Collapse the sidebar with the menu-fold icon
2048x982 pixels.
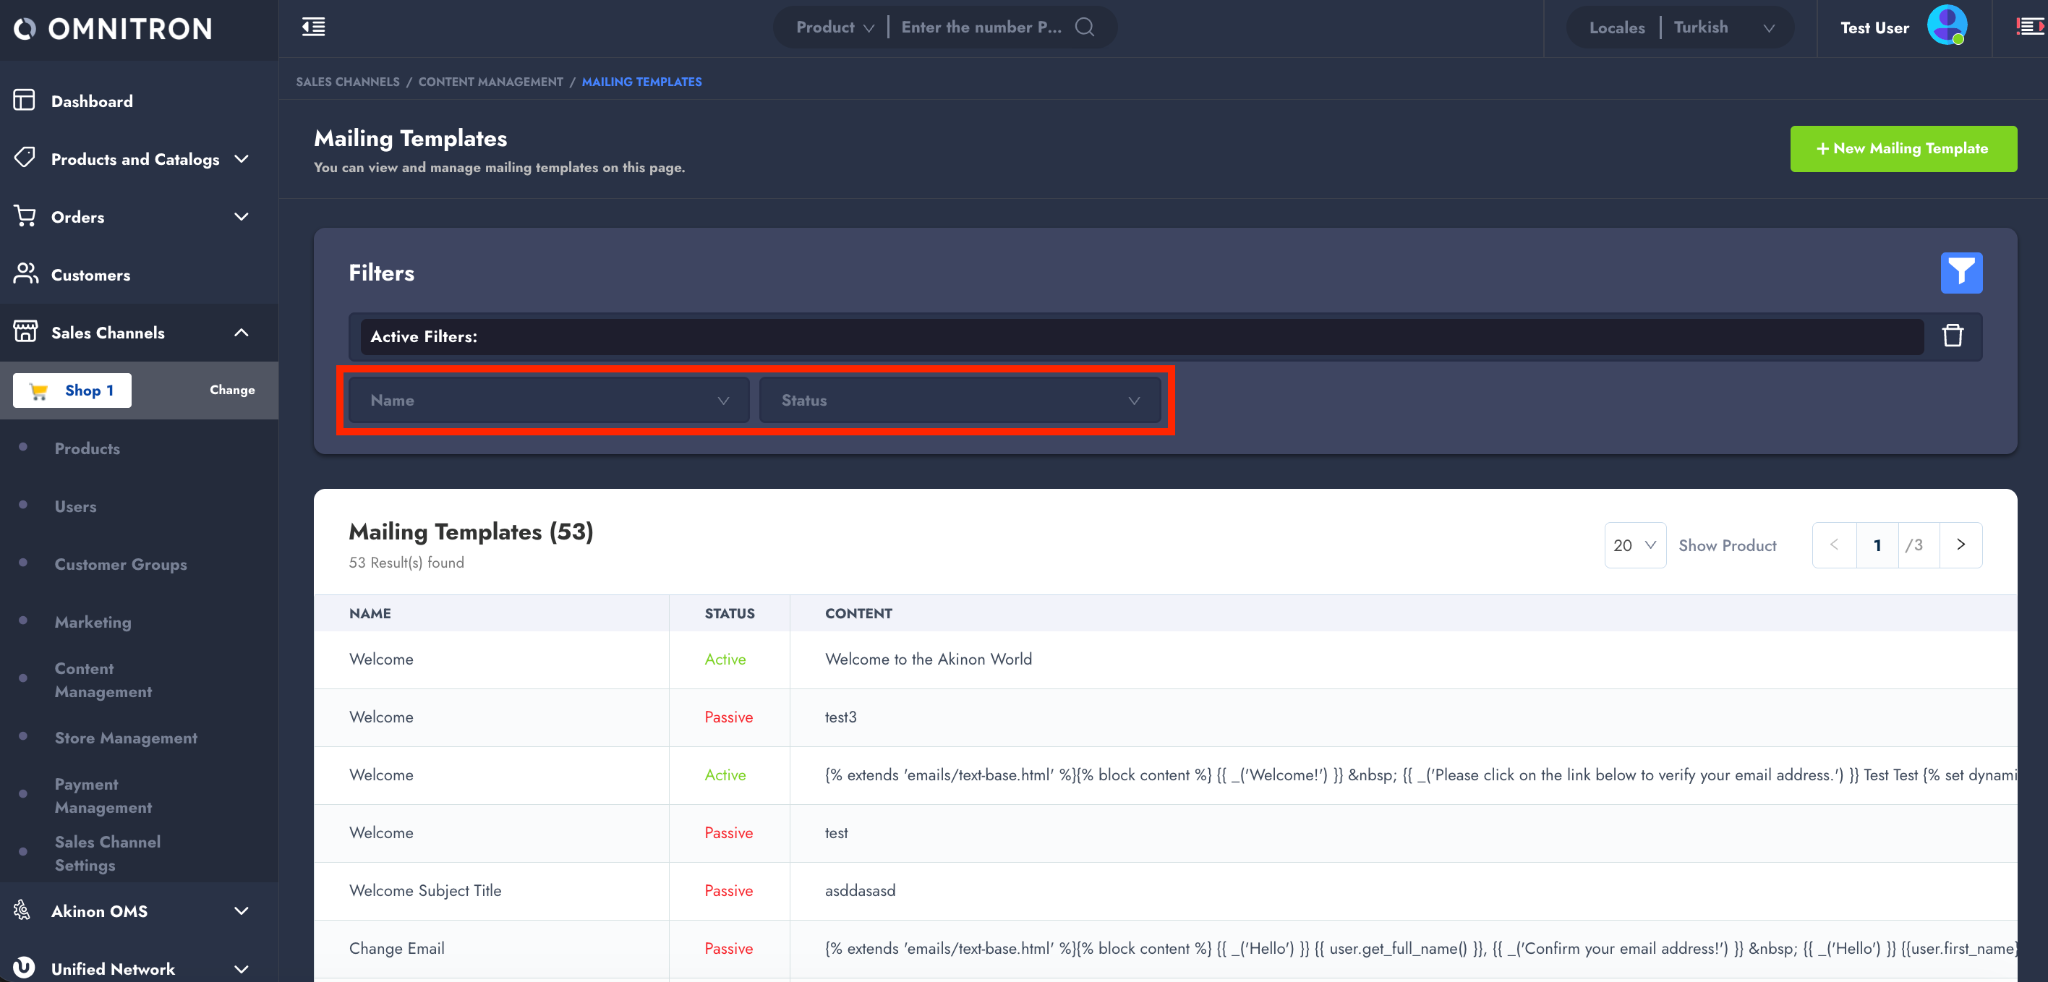(313, 27)
